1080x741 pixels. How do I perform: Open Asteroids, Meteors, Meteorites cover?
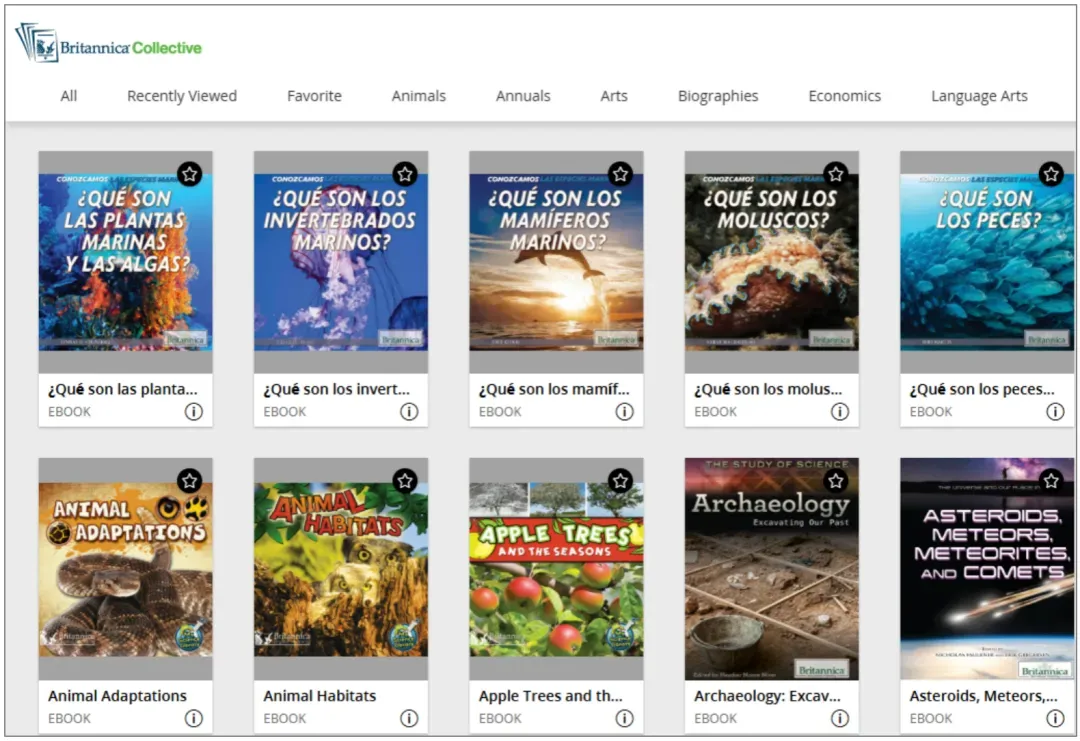click(x=987, y=569)
